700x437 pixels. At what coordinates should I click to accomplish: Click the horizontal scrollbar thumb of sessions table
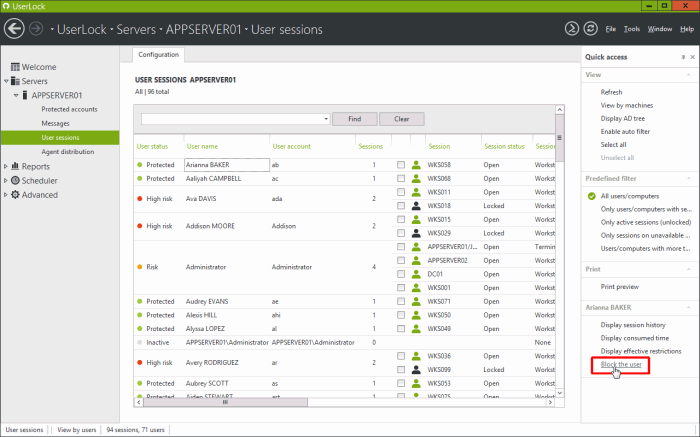click(225, 402)
